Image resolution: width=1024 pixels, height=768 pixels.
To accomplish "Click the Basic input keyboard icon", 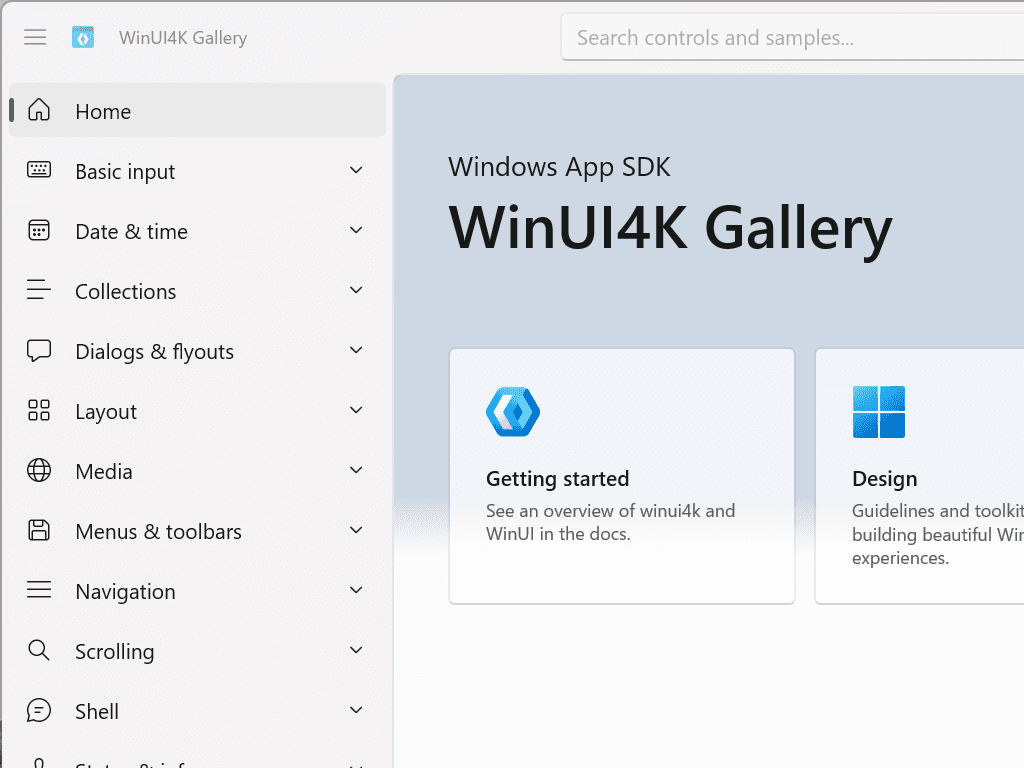I will point(39,170).
